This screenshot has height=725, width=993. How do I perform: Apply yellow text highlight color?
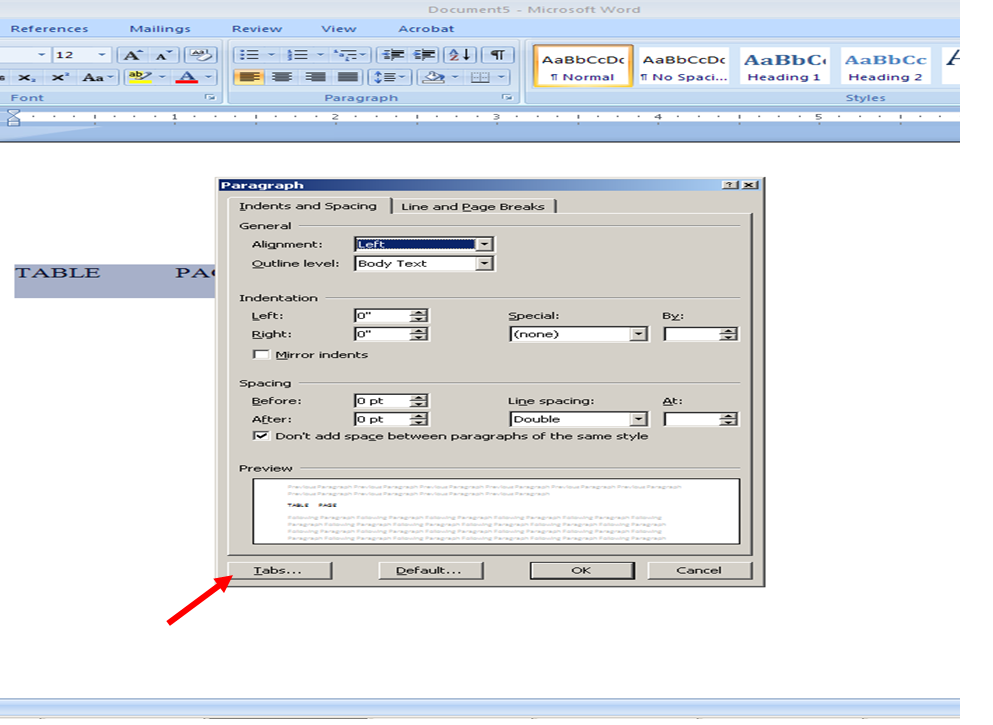click(139, 77)
